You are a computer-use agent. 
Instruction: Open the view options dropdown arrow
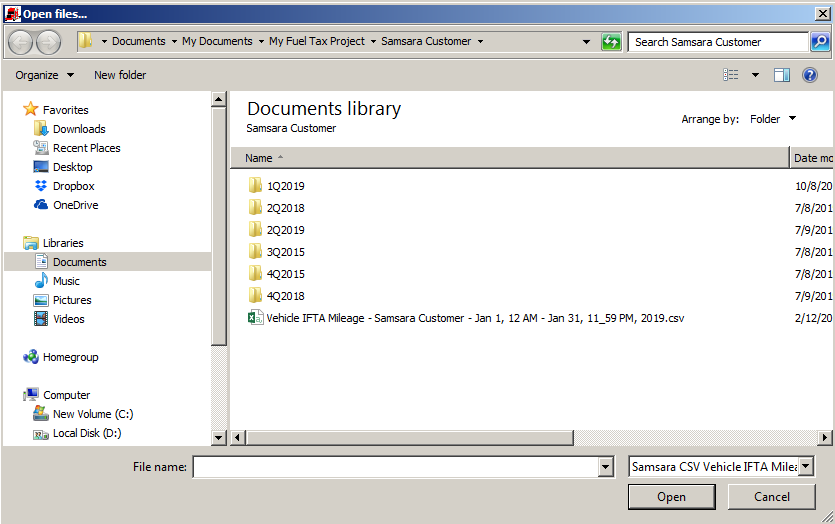(755, 75)
